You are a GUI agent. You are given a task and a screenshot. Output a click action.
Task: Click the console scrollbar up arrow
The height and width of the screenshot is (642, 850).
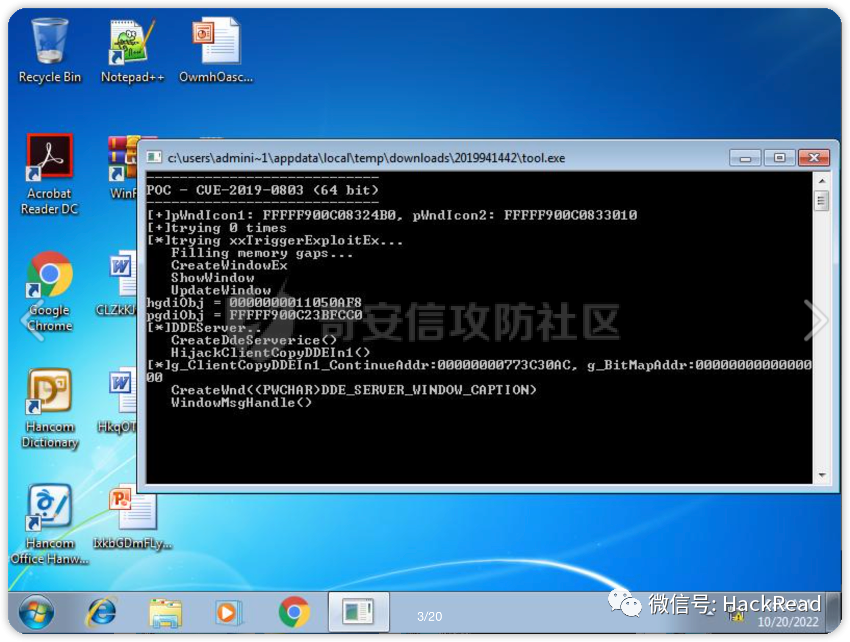pos(822,181)
